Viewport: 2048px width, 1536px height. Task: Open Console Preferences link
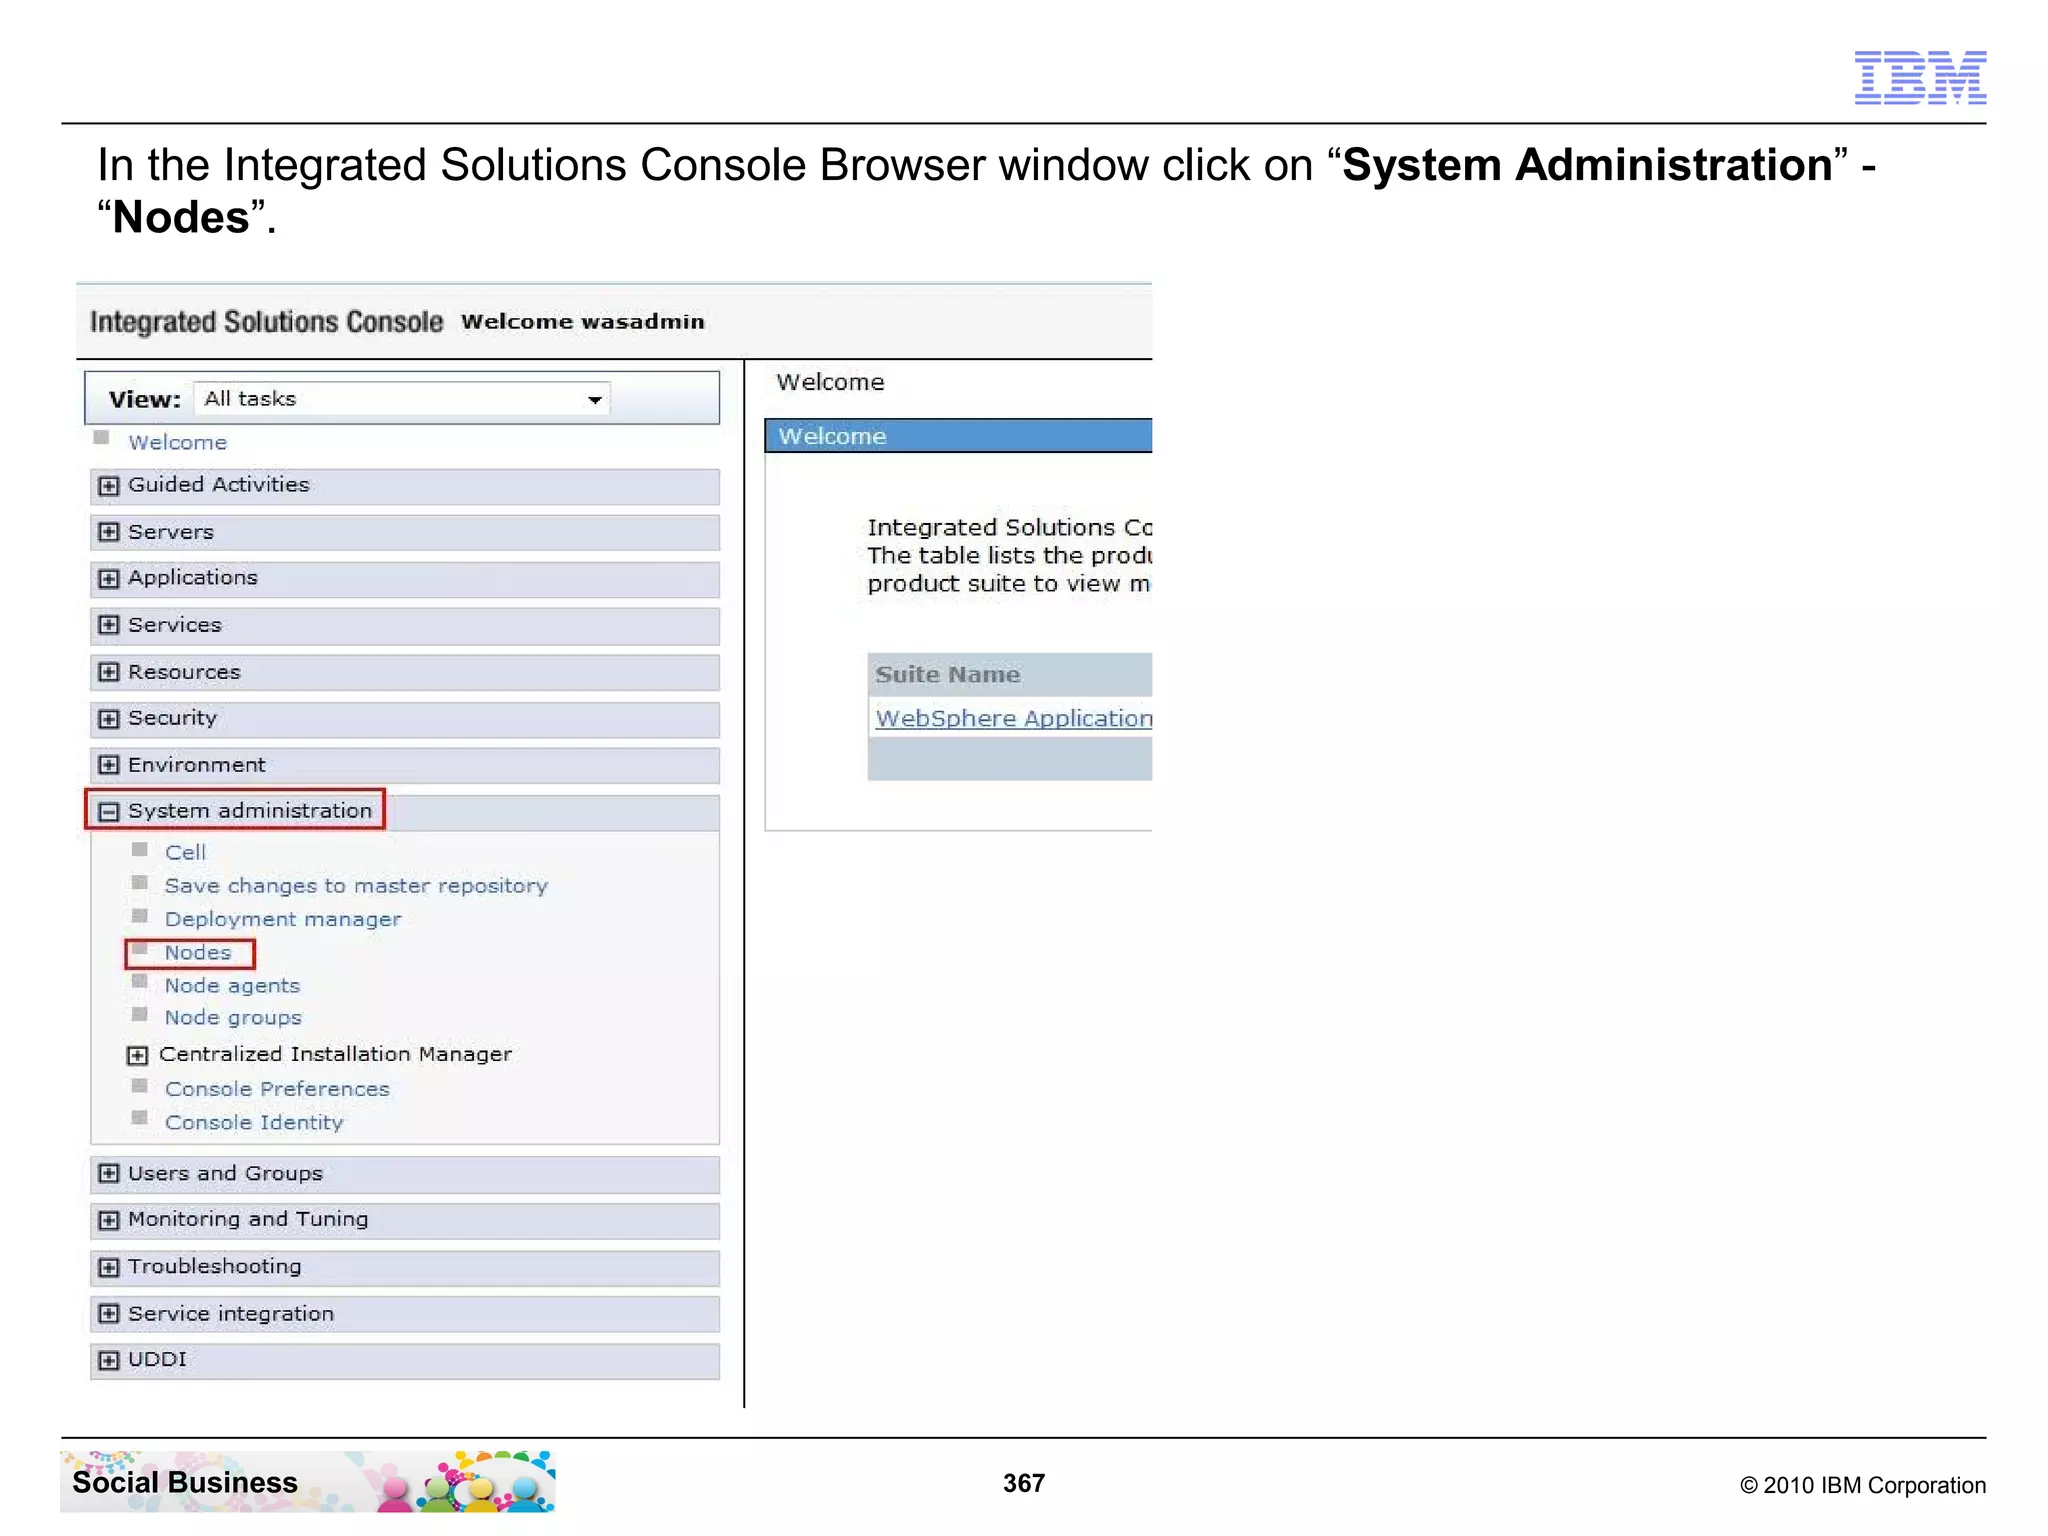point(277,1089)
